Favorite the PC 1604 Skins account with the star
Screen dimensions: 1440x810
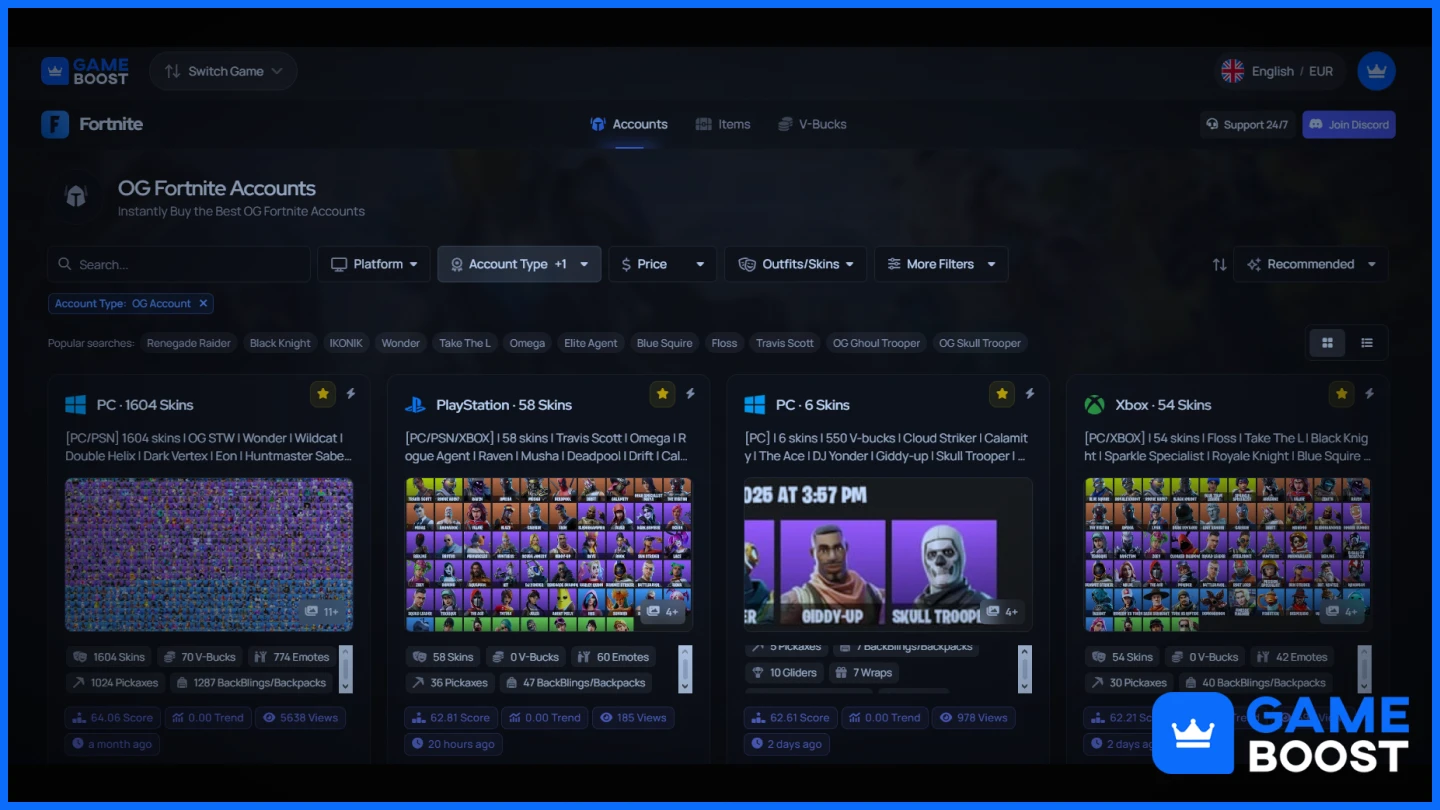pyautogui.click(x=323, y=394)
